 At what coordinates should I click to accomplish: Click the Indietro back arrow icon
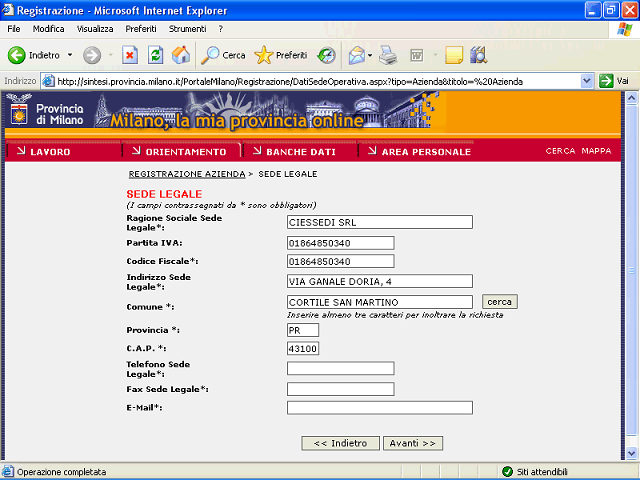pyautogui.click(x=17, y=55)
